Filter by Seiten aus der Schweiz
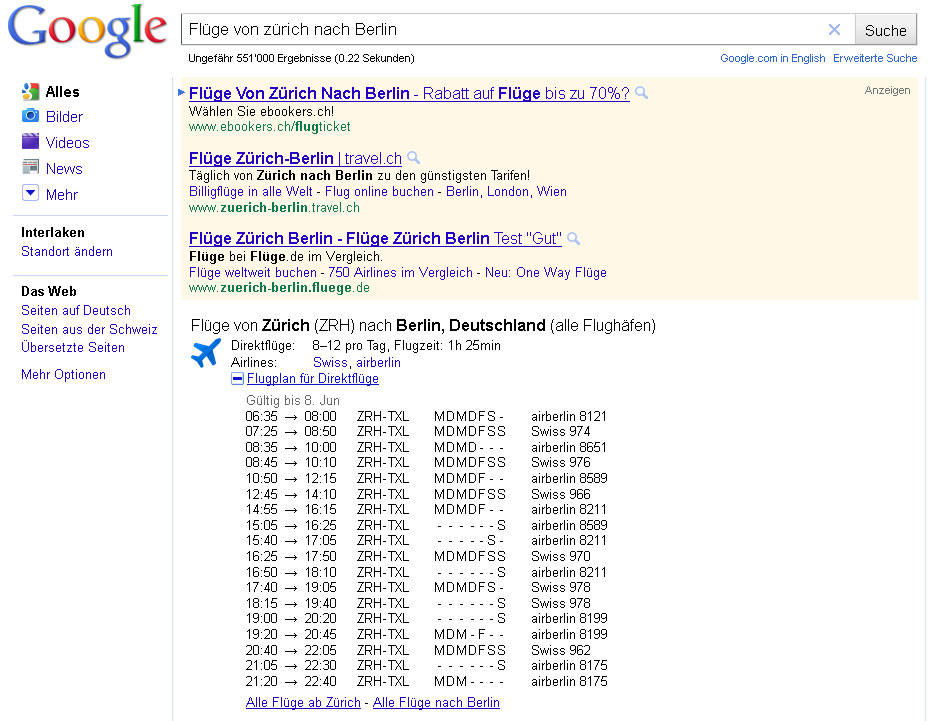The width and height of the screenshot is (928, 721). 89,330
